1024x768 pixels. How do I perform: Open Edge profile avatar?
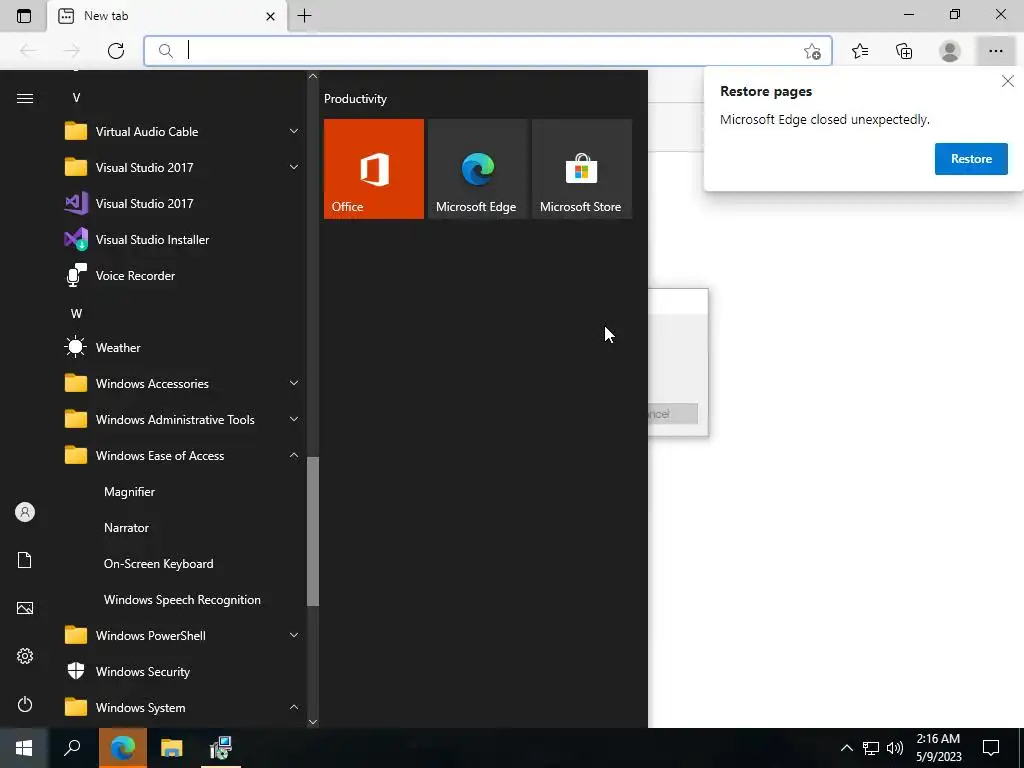pyautogui.click(x=950, y=51)
